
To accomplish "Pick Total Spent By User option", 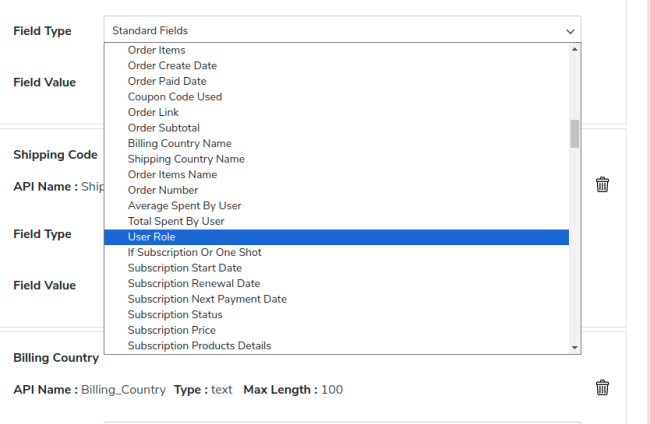I will (176, 221).
